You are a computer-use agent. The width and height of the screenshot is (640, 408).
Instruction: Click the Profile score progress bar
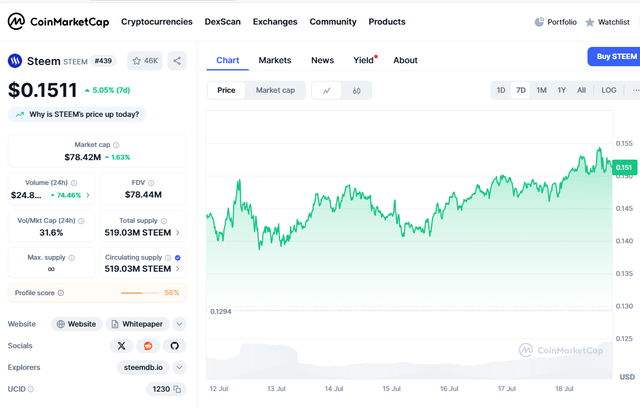(x=140, y=293)
